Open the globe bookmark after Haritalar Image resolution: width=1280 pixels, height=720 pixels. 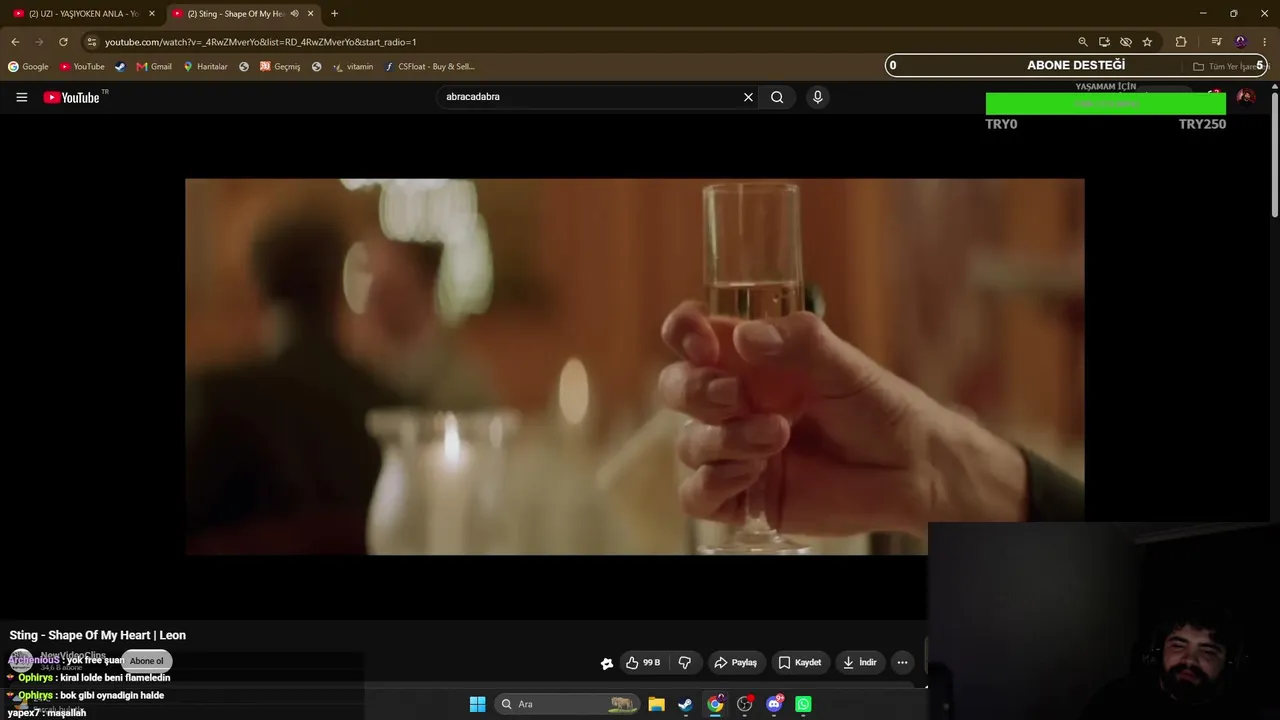pos(244,67)
